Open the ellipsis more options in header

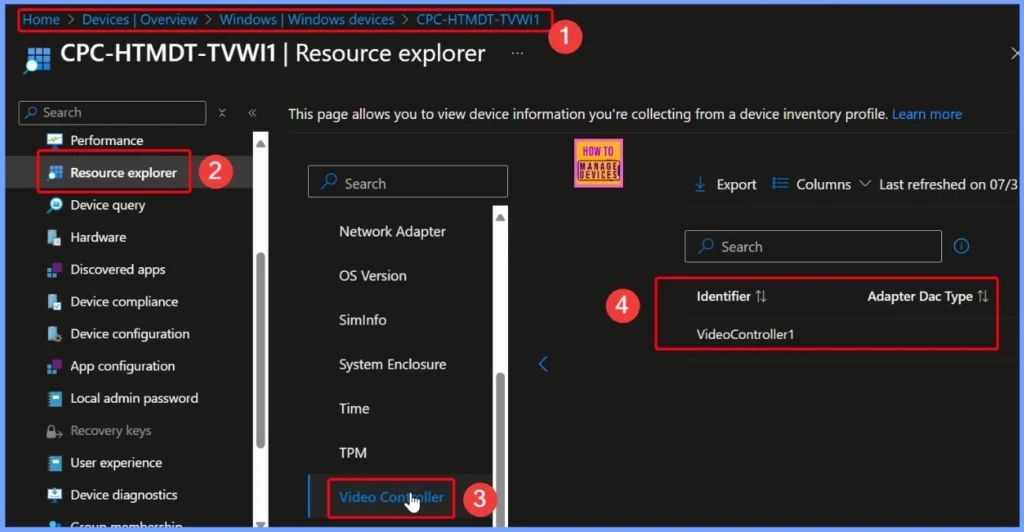click(x=517, y=54)
